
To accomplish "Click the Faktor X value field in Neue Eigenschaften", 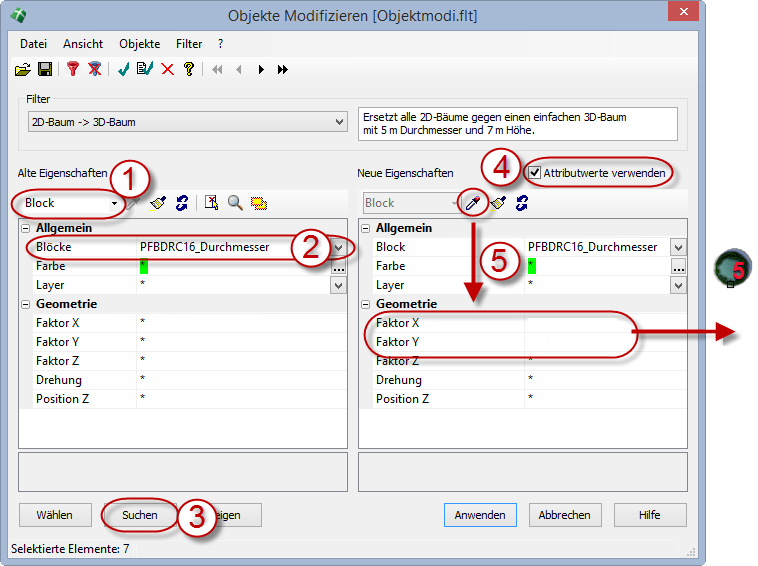I will 600,323.
